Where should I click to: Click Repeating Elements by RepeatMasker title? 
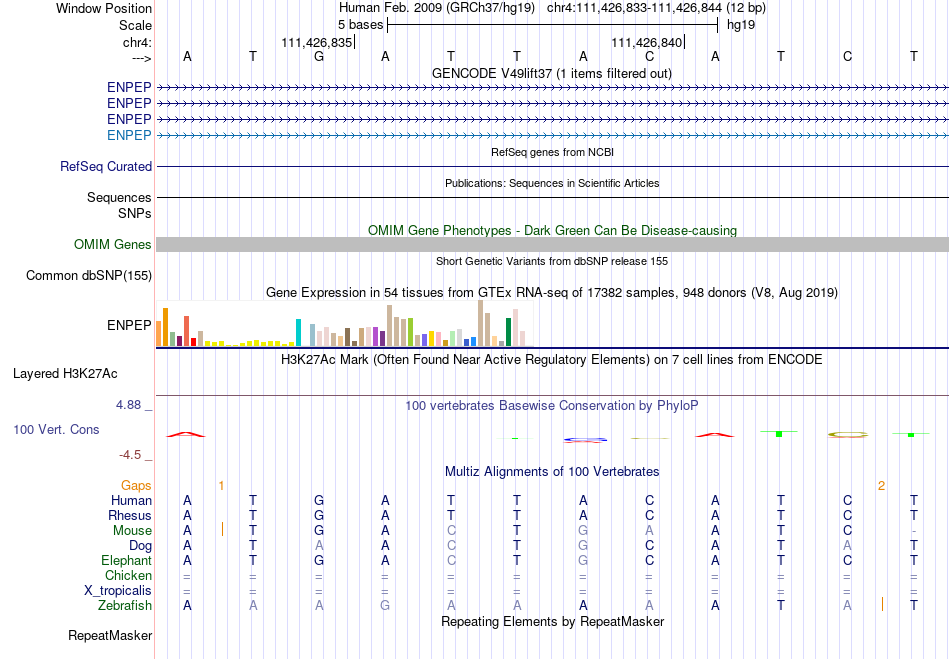coord(552,621)
